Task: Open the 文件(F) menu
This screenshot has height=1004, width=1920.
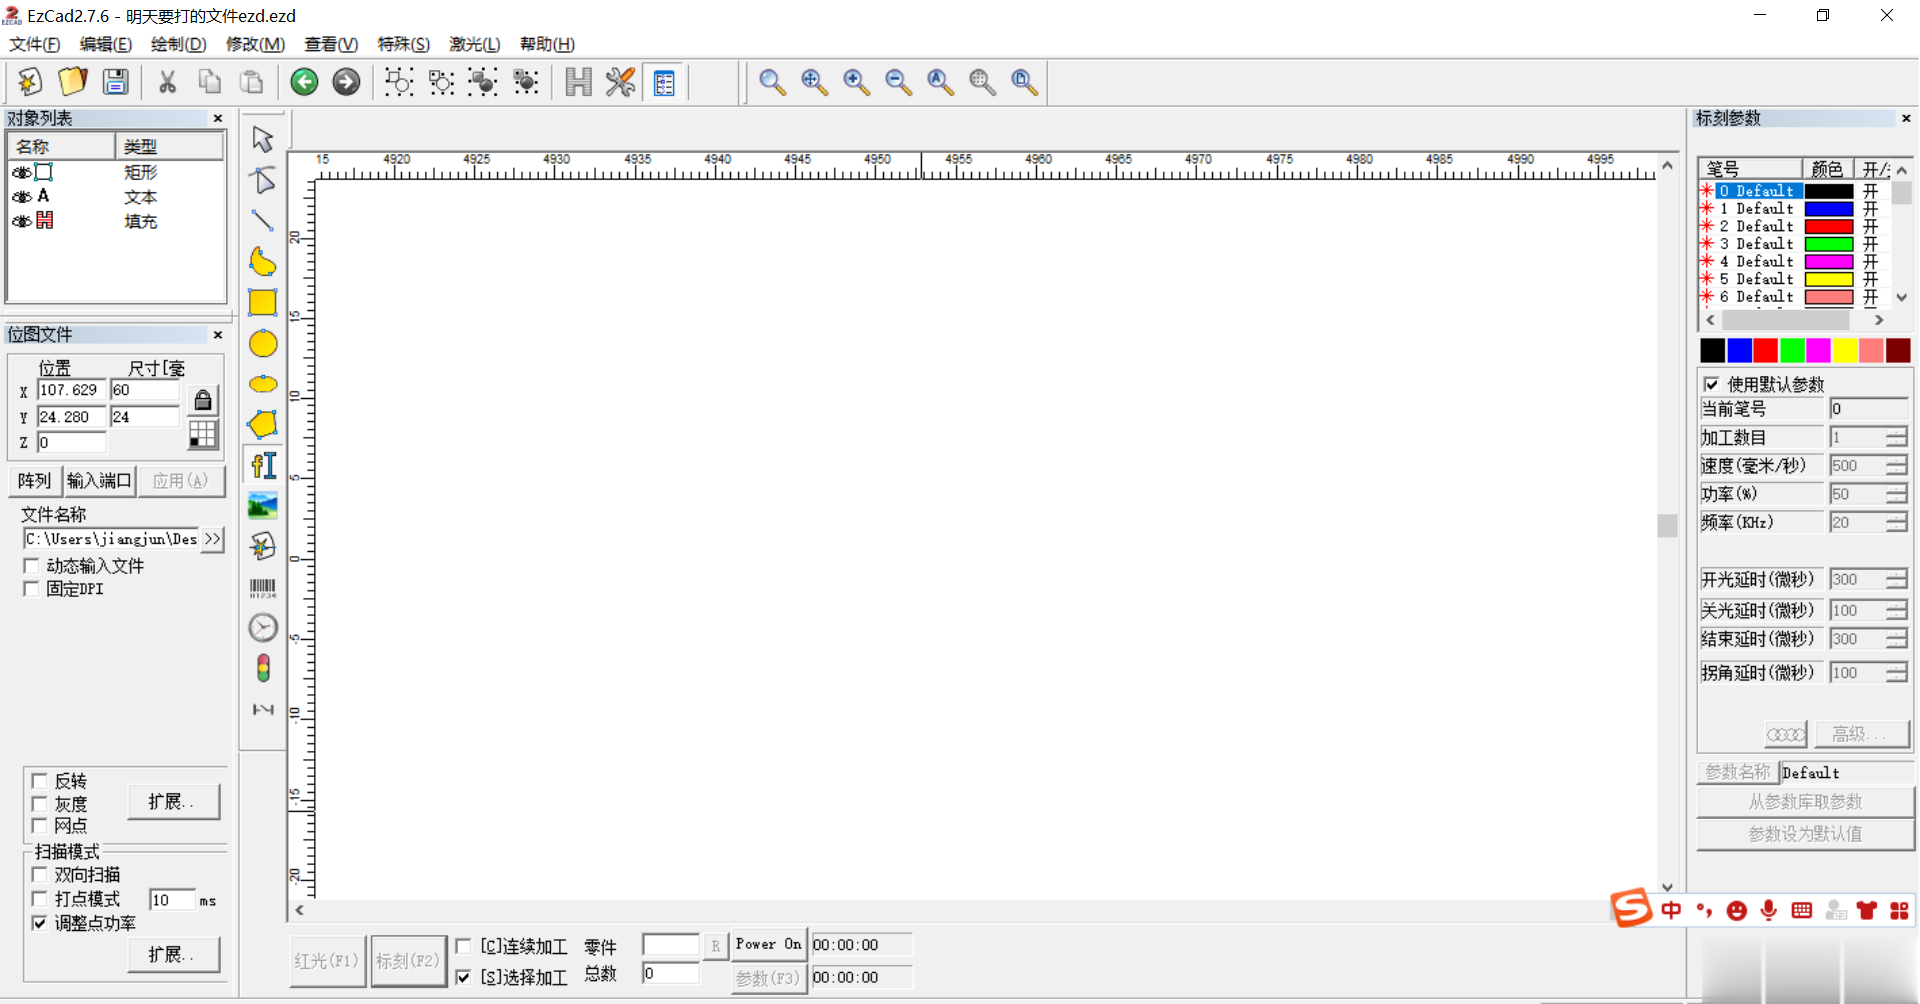Action: pos(35,44)
